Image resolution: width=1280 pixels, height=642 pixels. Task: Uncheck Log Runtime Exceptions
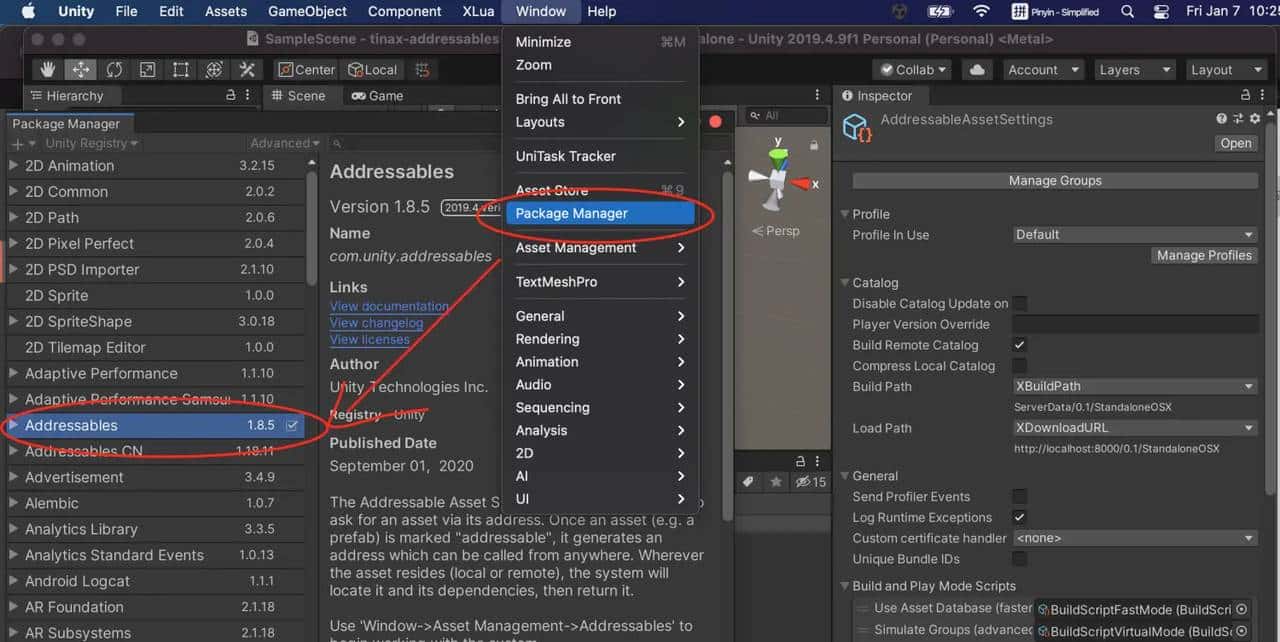(x=1017, y=517)
